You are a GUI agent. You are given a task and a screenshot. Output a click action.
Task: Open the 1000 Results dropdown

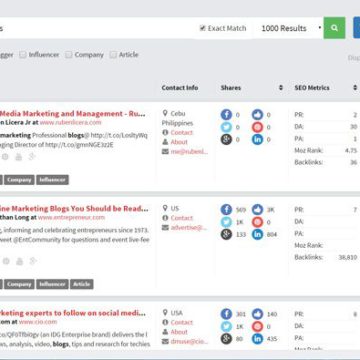(x=291, y=28)
